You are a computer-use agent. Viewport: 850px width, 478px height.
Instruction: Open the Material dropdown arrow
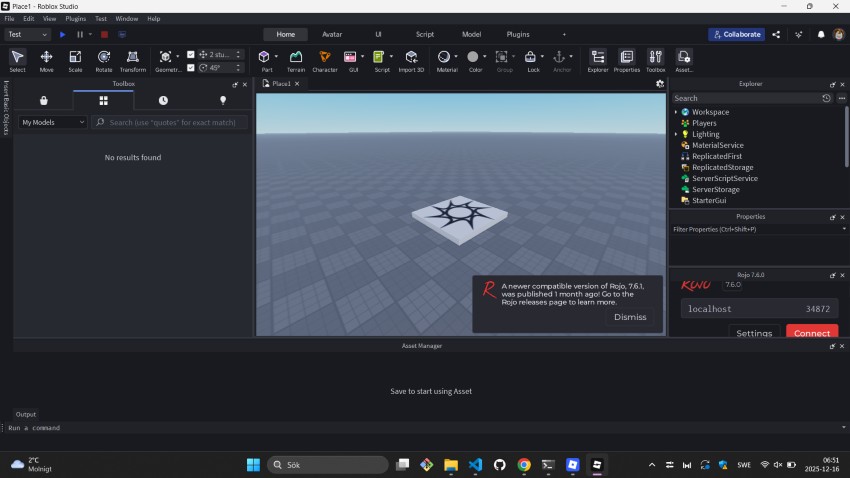(456, 56)
